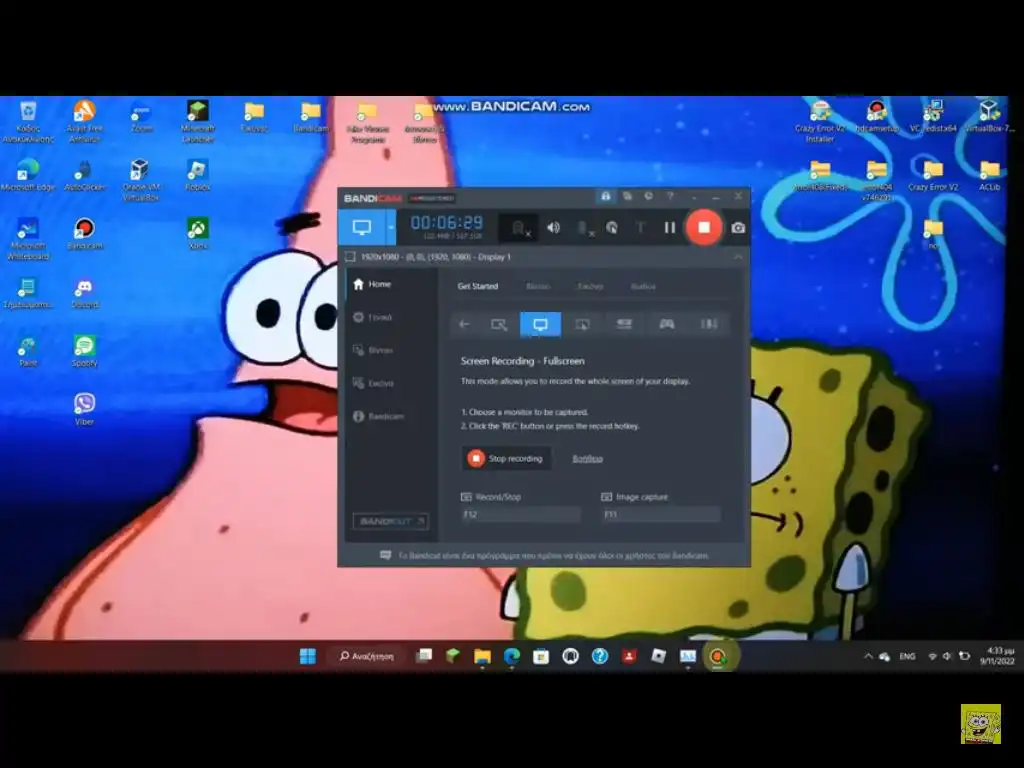Open Microsoft Store from the taskbar
The image size is (1024, 768).
coord(541,656)
